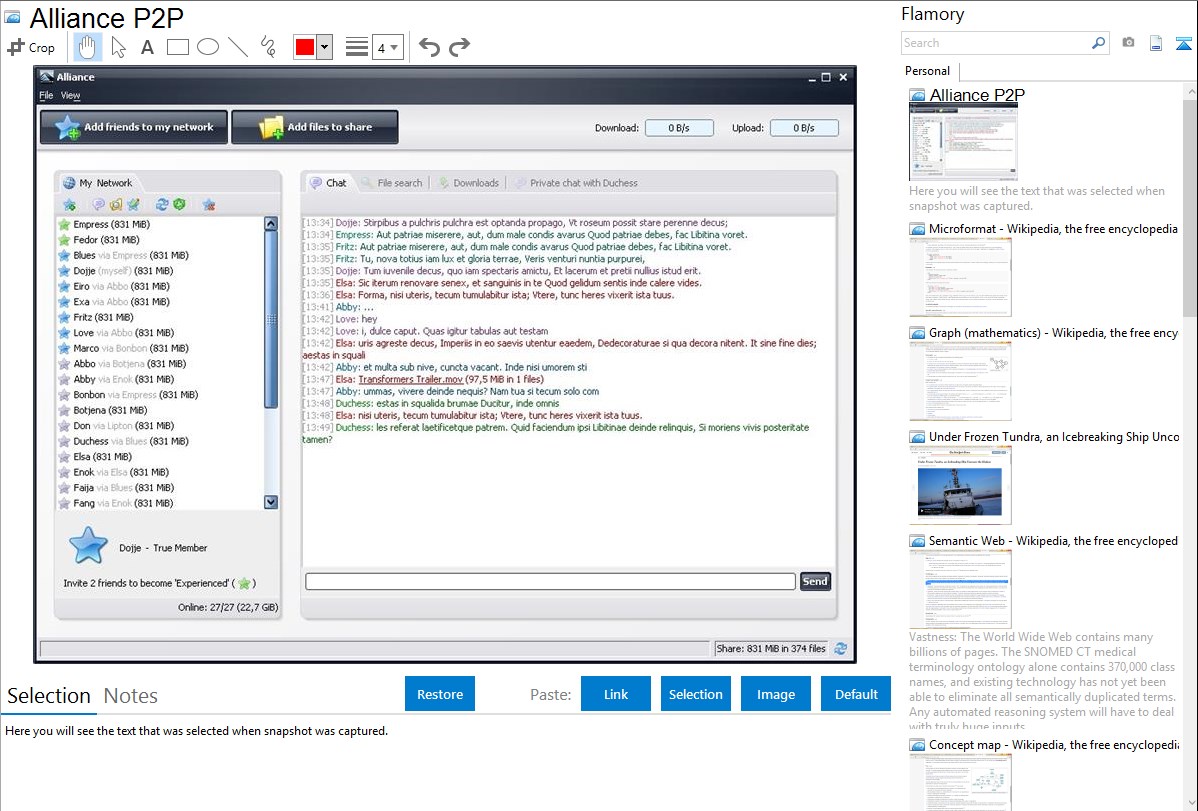Click the green shield icon
1198x811 pixels.
click(x=180, y=205)
